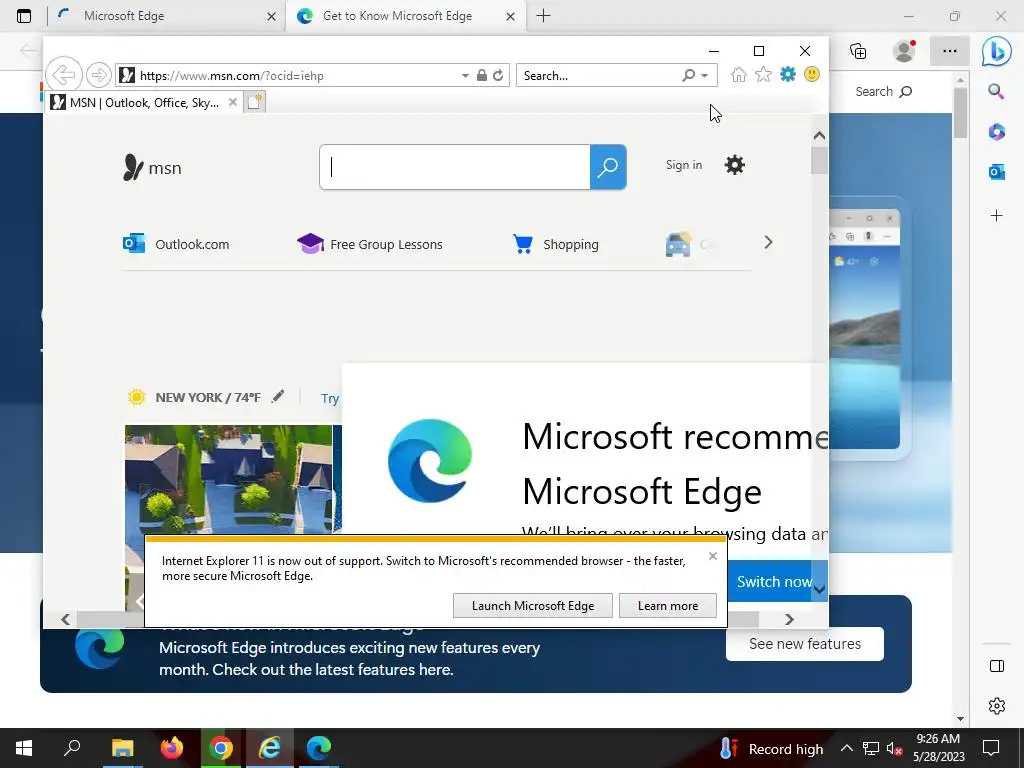Show more MSN quick links with chevron

(x=769, y=242)
